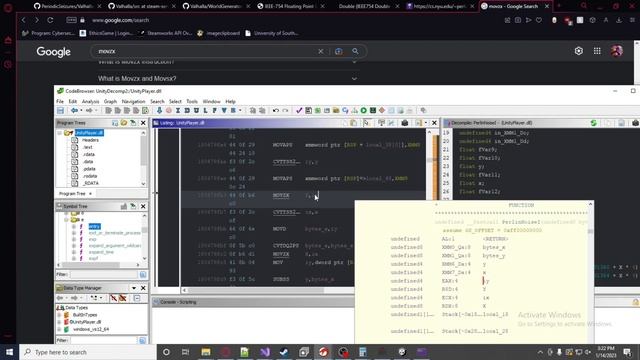Expand 'What is Movzx and Movsx?' question
This screenshot has height=360, width=640.
point(228,78)
